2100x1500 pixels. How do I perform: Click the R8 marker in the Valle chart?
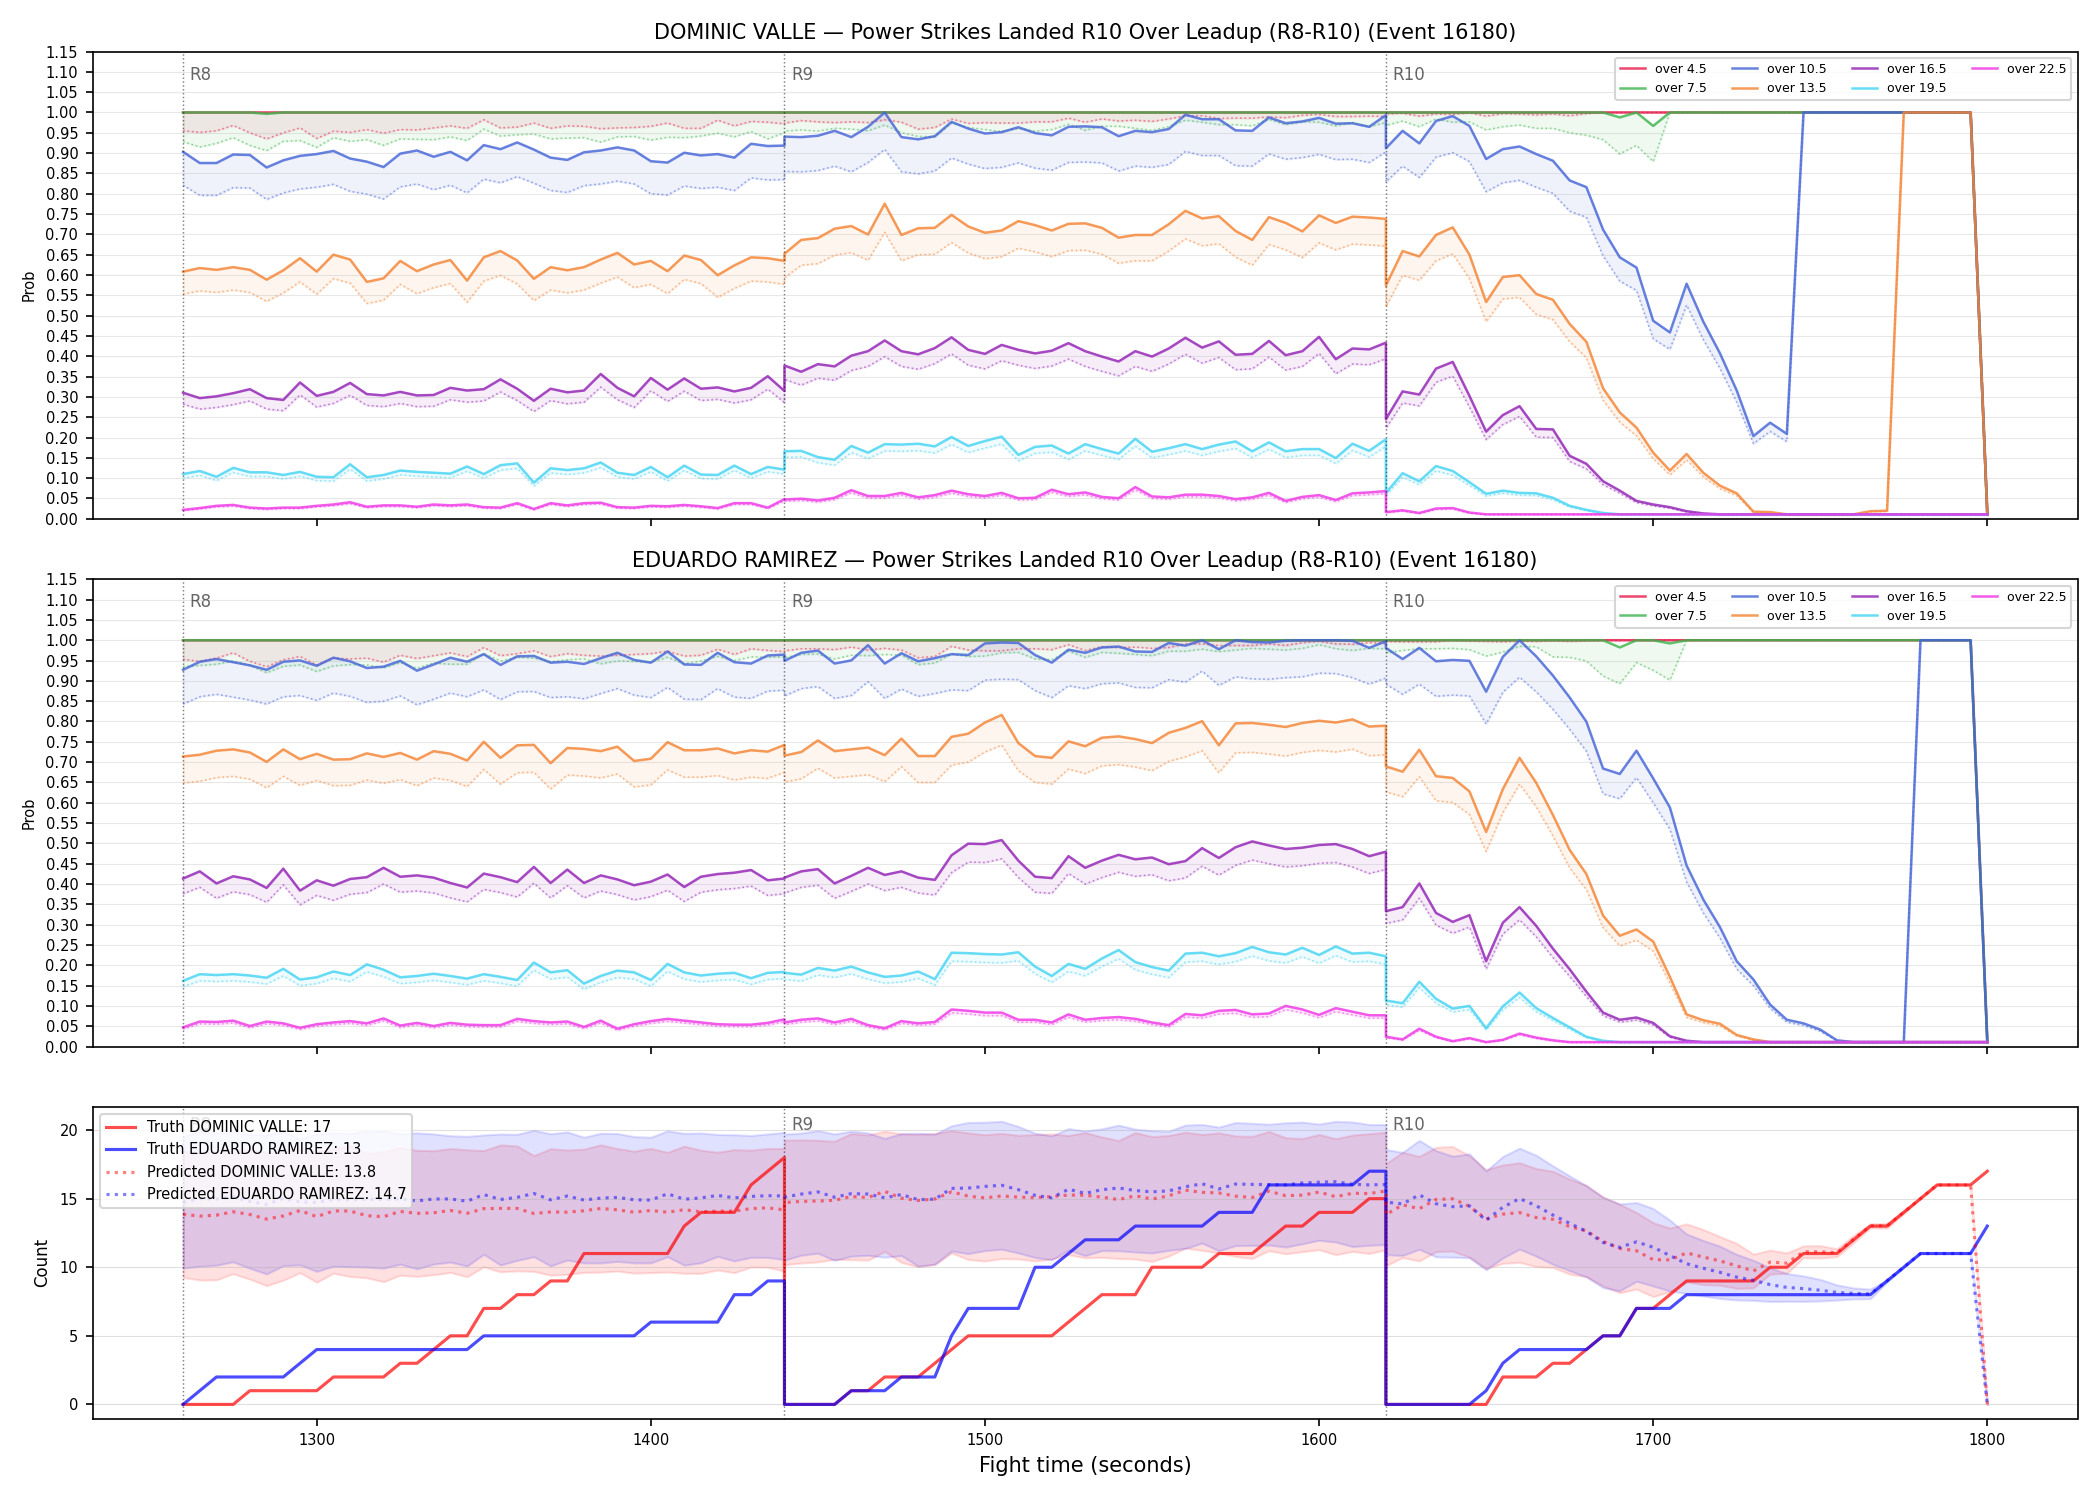pos(200,74)
